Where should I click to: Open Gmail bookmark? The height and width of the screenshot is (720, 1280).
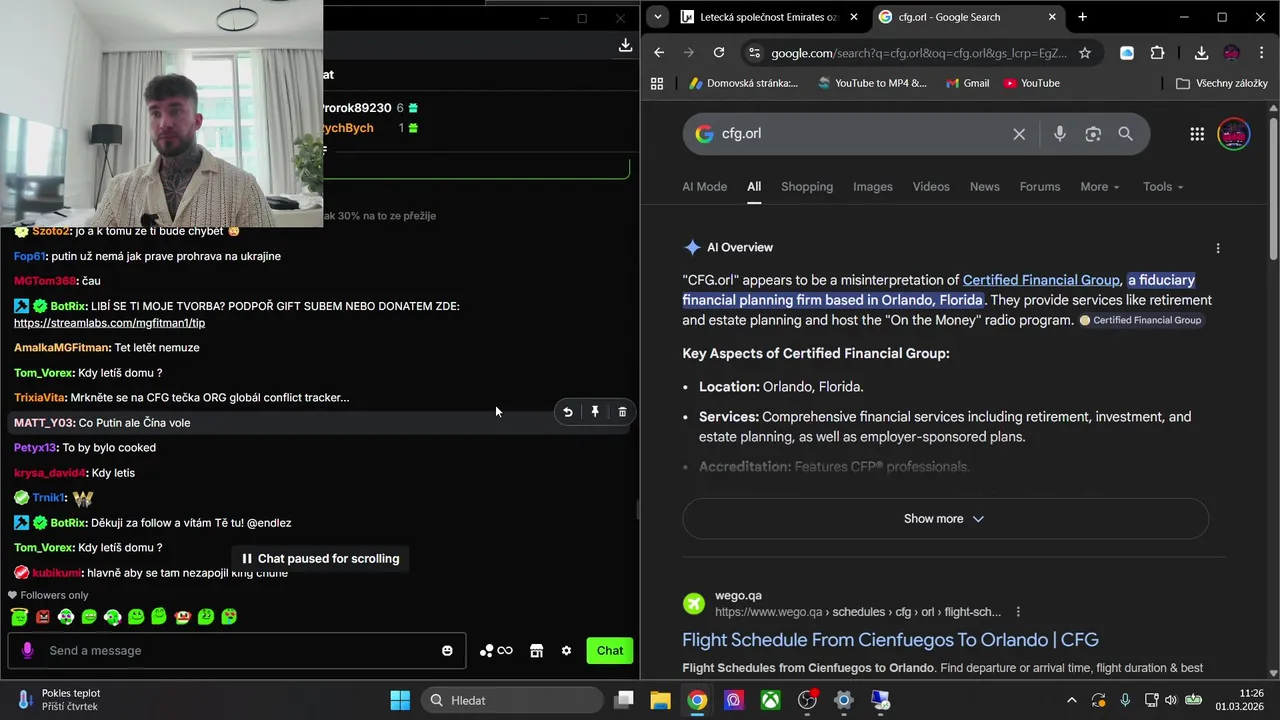pyautogui.click(x=968, y=83)
